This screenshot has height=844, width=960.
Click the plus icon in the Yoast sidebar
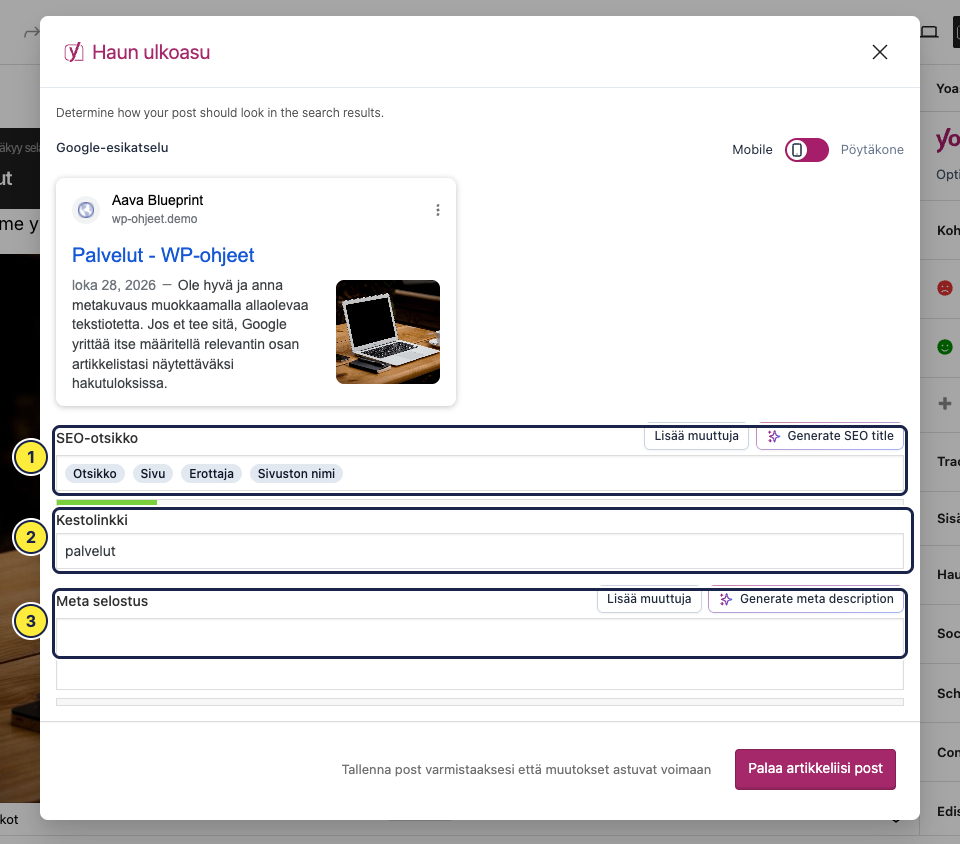(945, 403)
